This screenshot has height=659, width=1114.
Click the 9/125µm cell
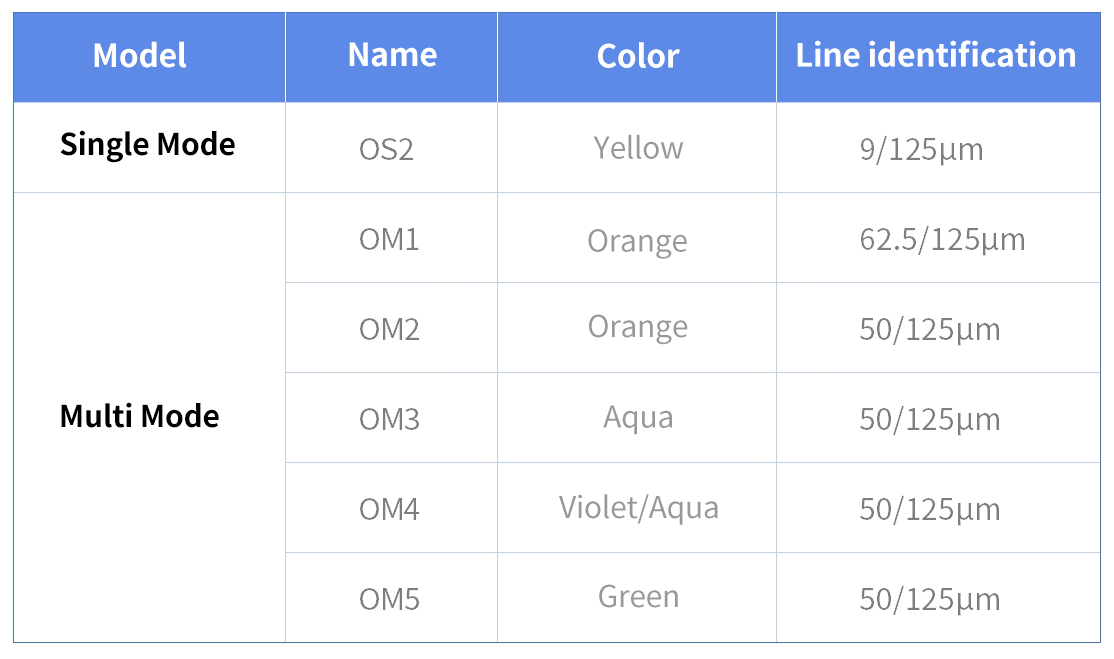pos(939,148)
